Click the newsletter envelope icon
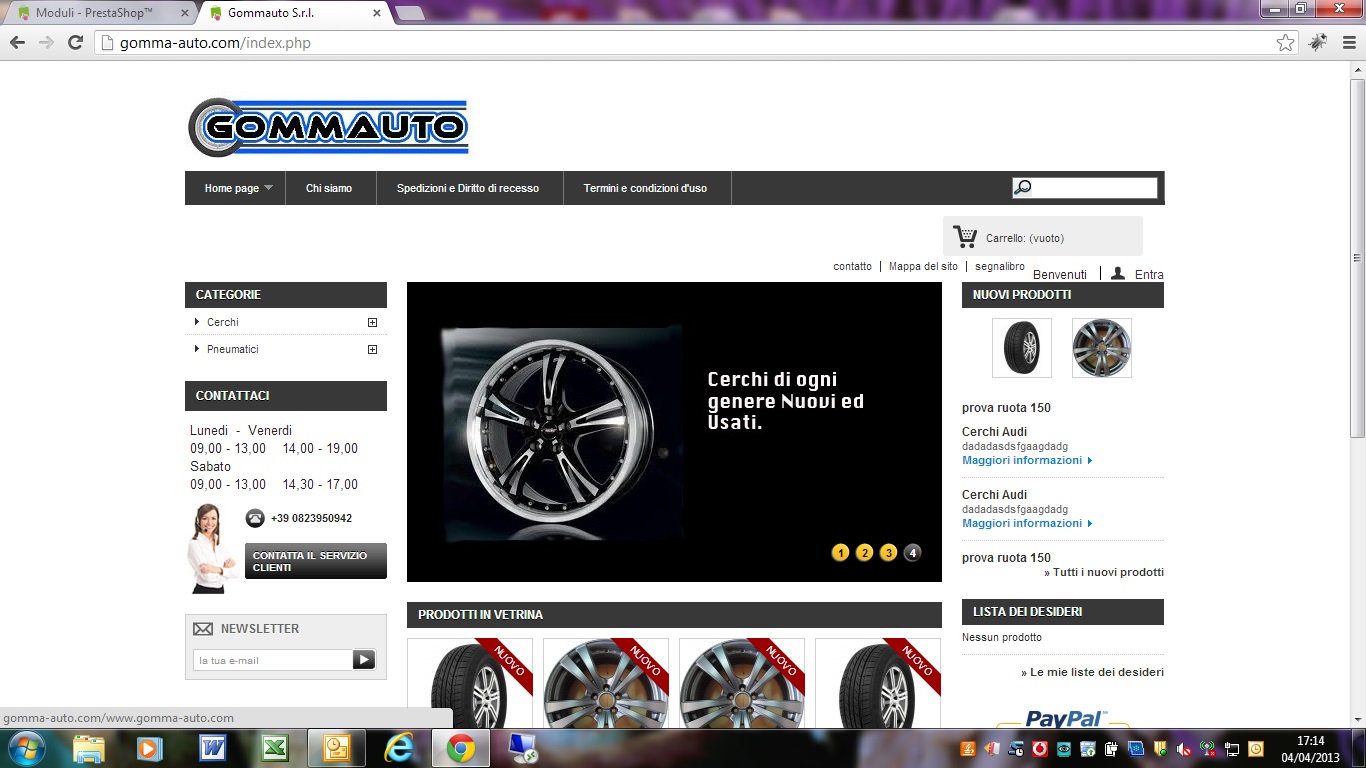1366x768 pixels. [203, 629]
